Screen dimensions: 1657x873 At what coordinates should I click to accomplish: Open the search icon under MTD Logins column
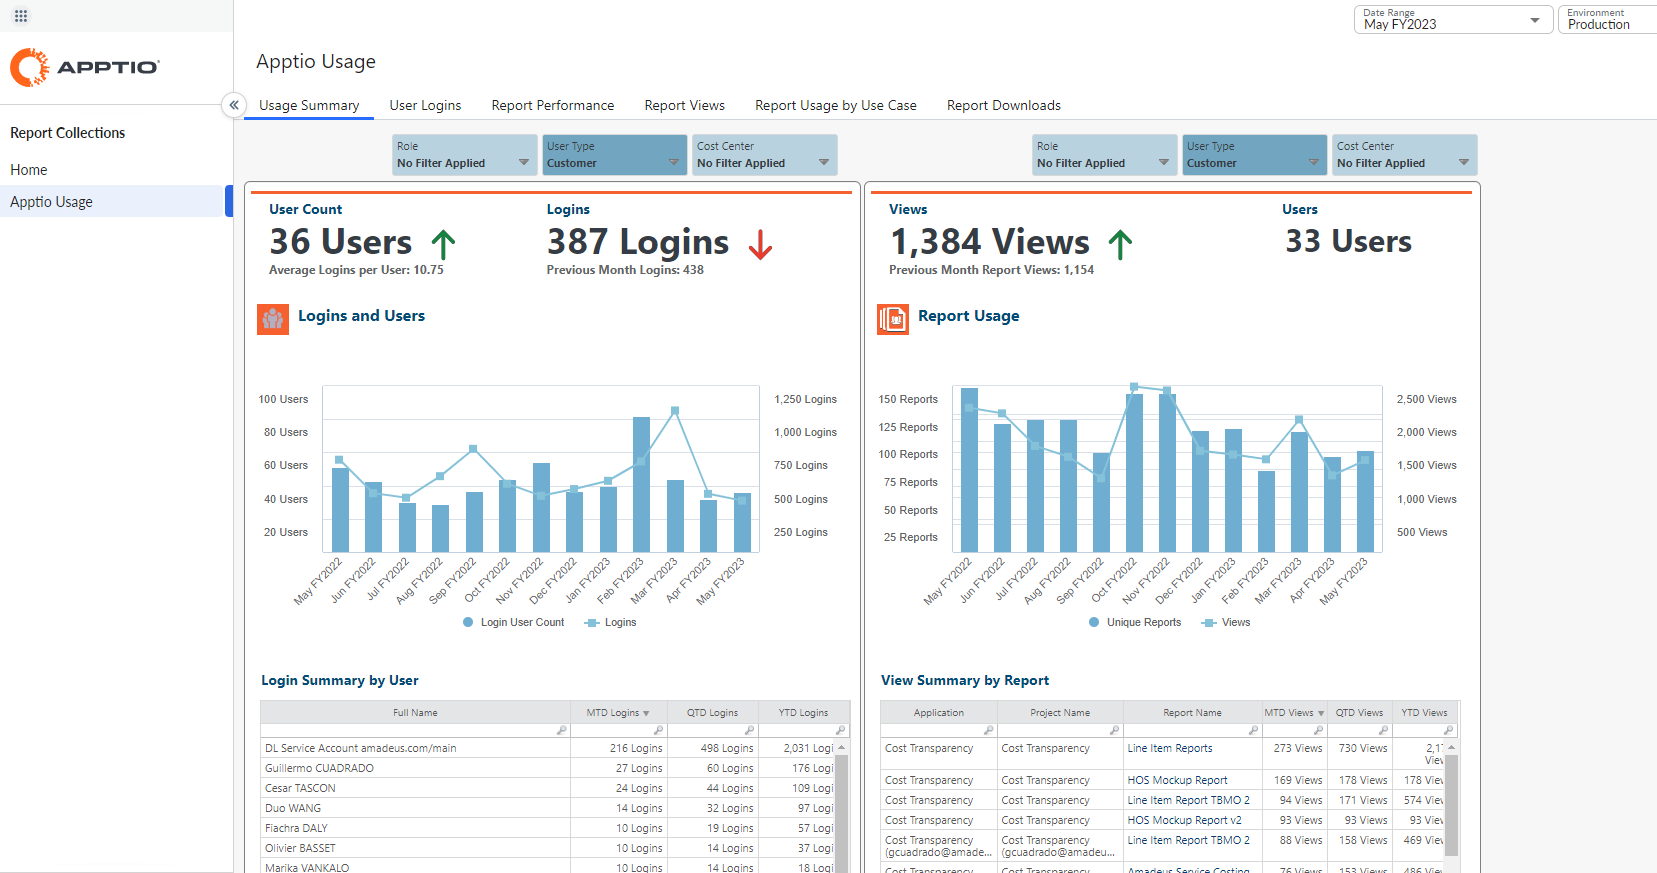pyautogui.click(x=658, y=731)
